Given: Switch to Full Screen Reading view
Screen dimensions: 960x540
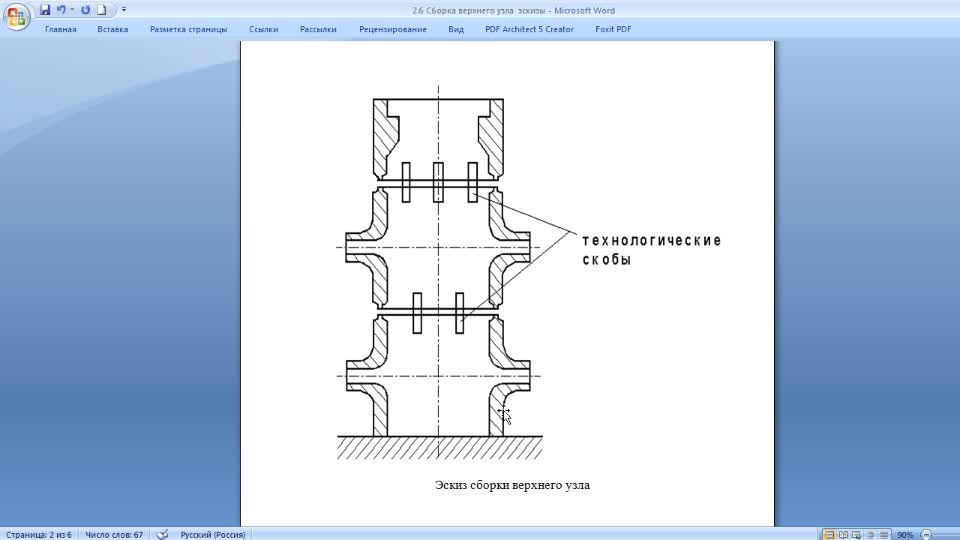Looking at the screenshot, I should tap(843, 534).
